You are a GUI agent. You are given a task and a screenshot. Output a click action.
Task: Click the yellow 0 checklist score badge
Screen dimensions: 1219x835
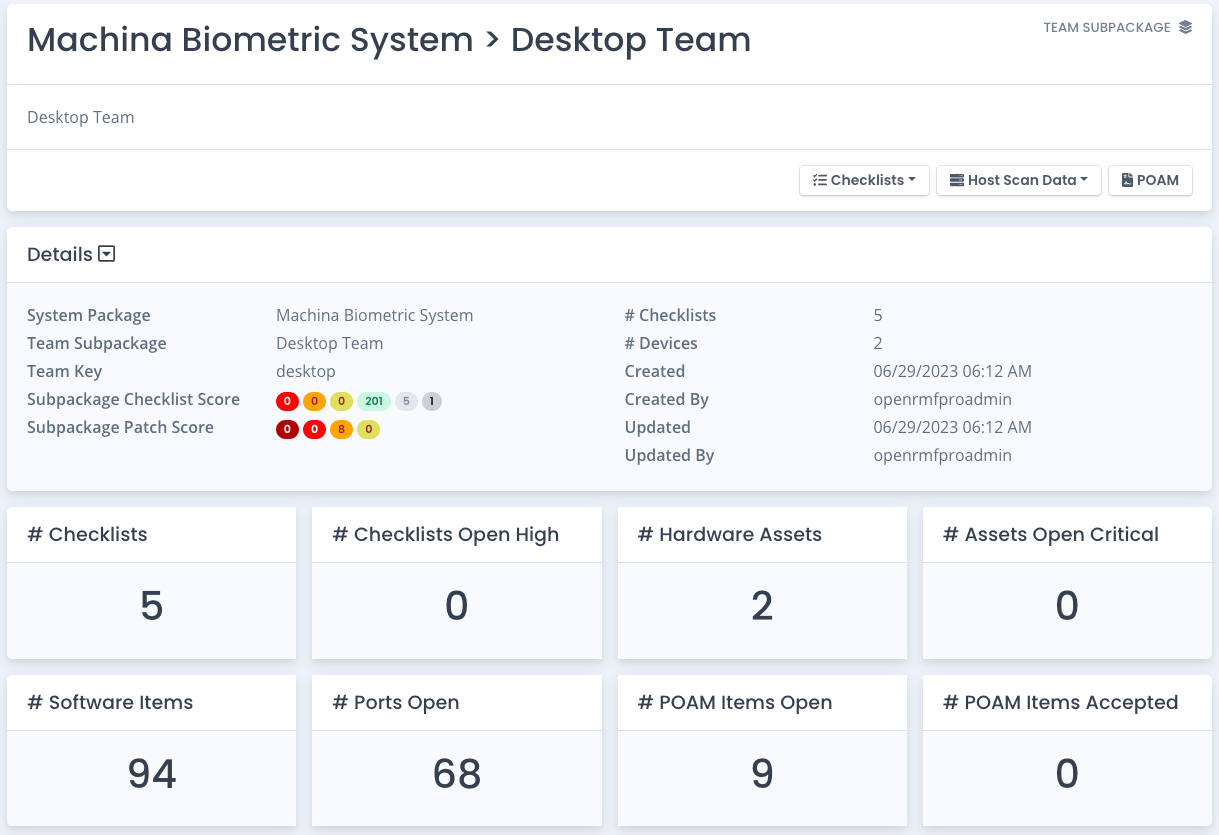(x=341, y=402)
